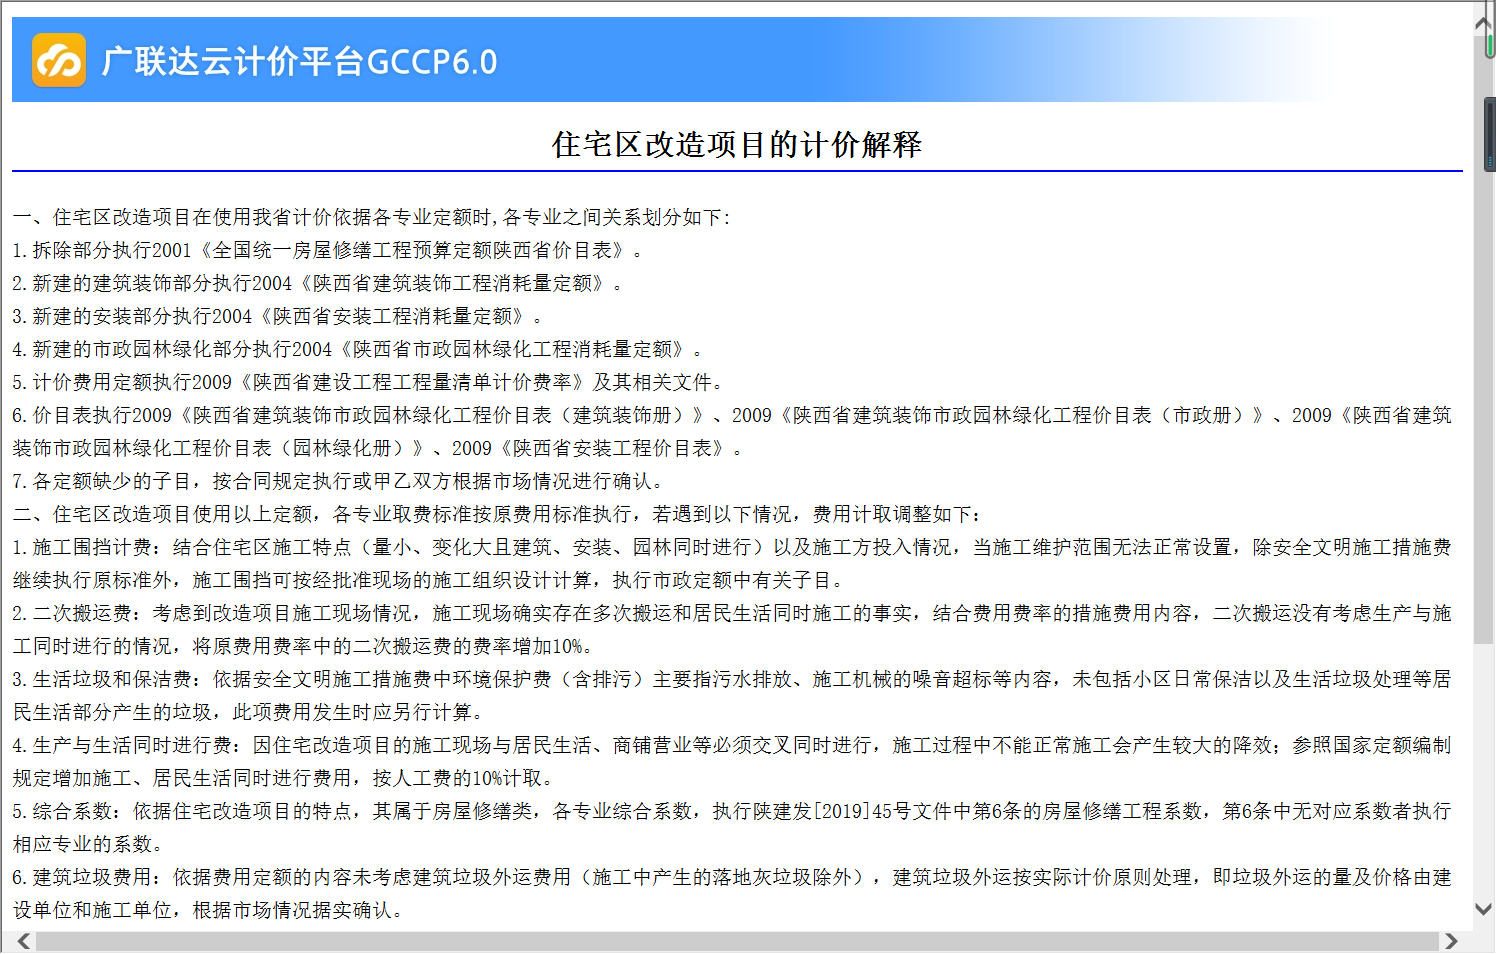Screen dimensions: 1496x954
Task: Click the horizontal scrollbar right arrow
Action: 1451,942
